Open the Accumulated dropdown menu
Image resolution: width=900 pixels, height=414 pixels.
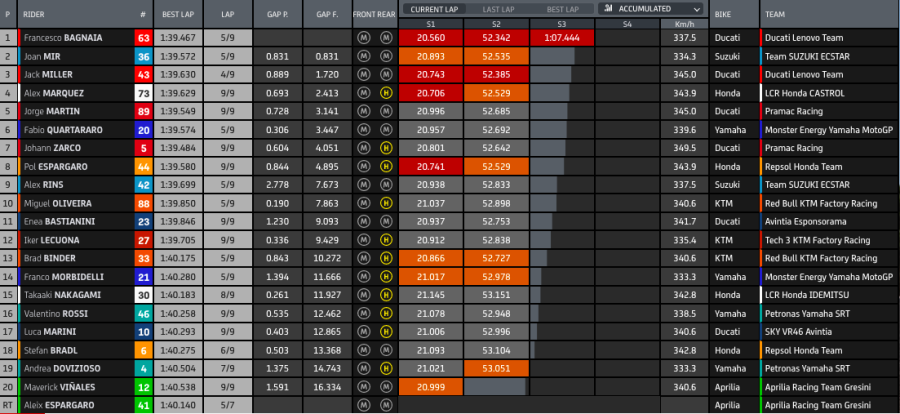[650, 9]
